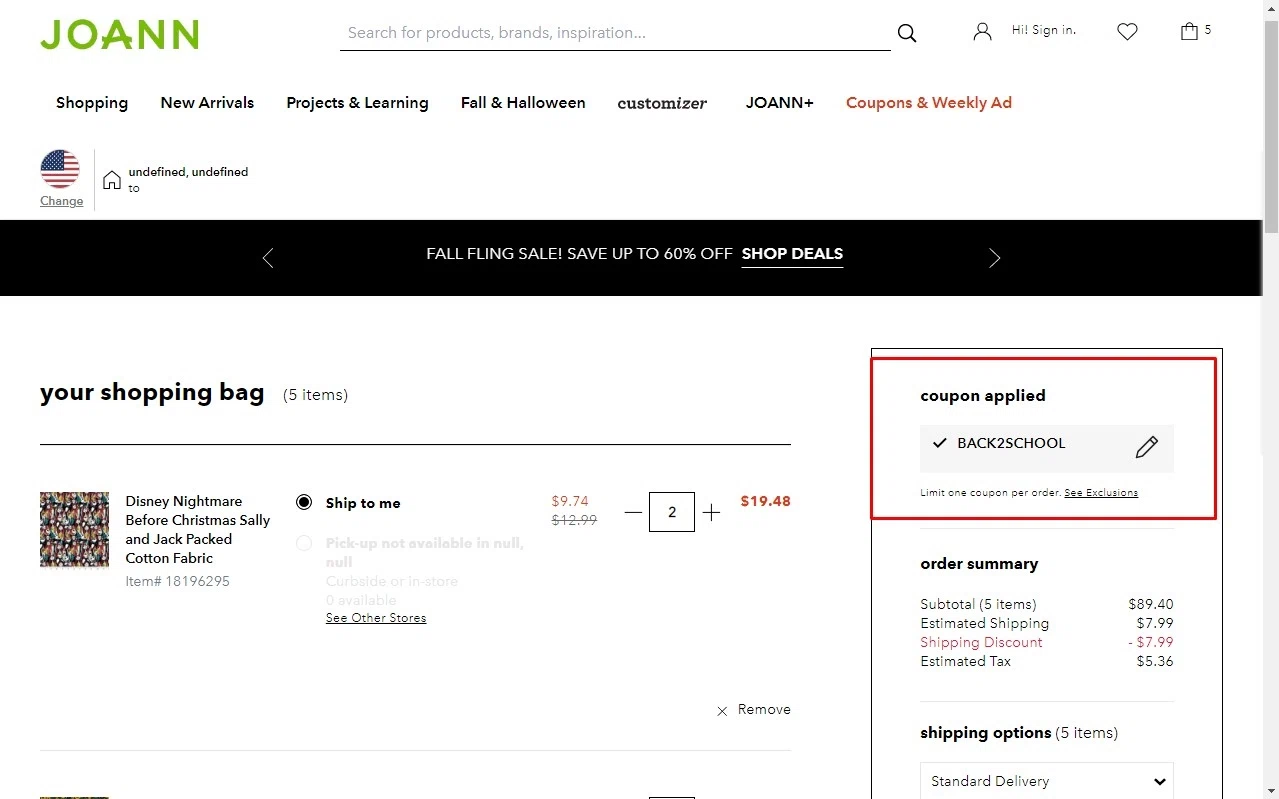This screenshot has width=1279, height=799.
Task: Click the search magnifier icon
Action: (907, 33)
